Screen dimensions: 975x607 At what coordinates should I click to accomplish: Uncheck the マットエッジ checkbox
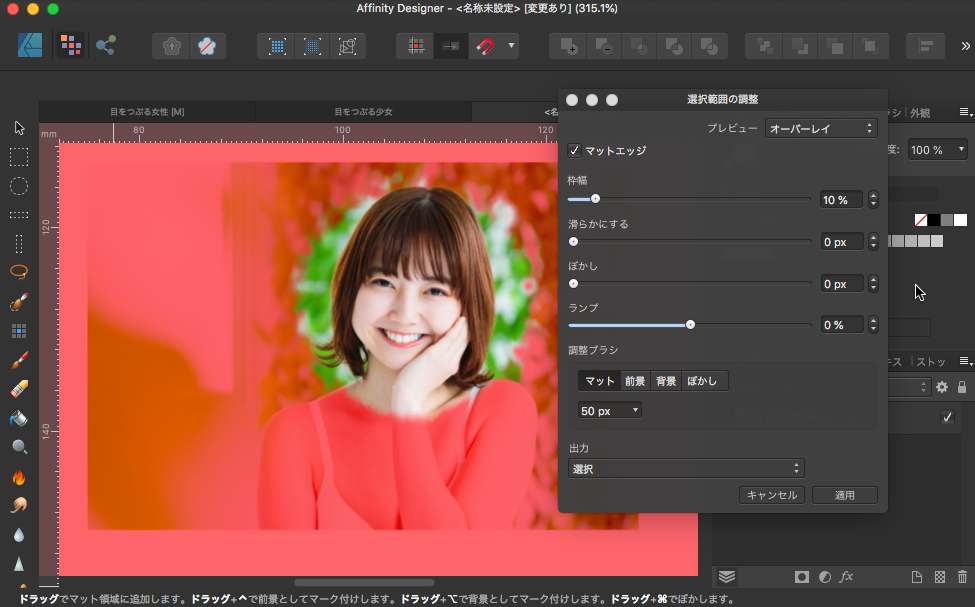[x=574, y=151]
